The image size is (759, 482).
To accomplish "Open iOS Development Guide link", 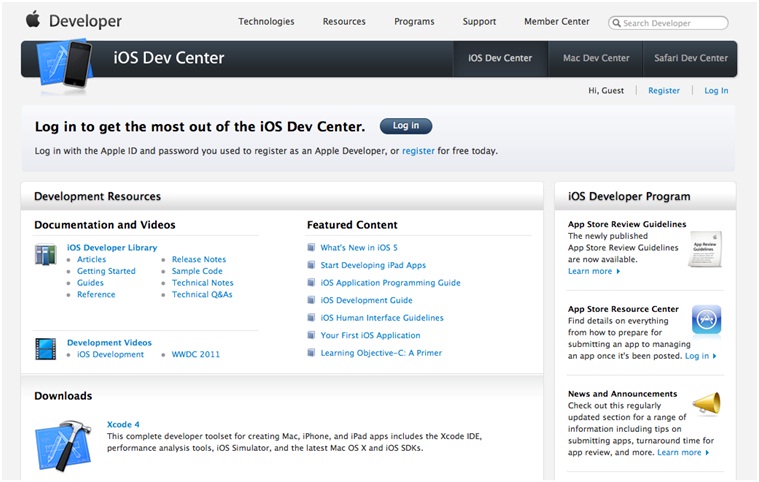I will tap(366, 300).
